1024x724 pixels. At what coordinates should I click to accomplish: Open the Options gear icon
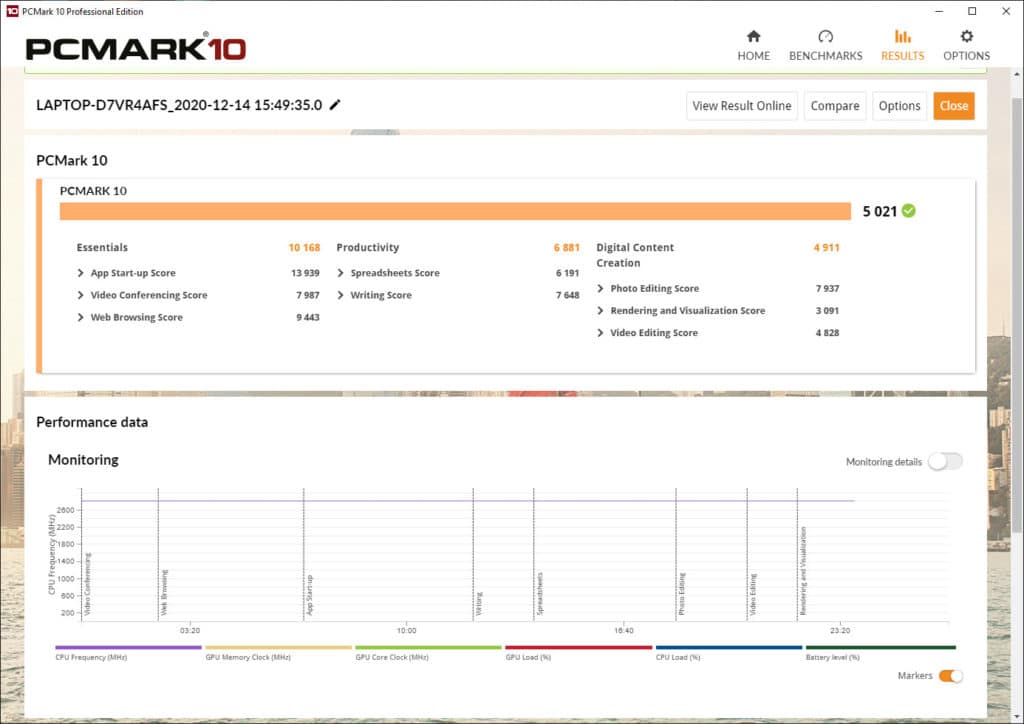tap(966, 37)
